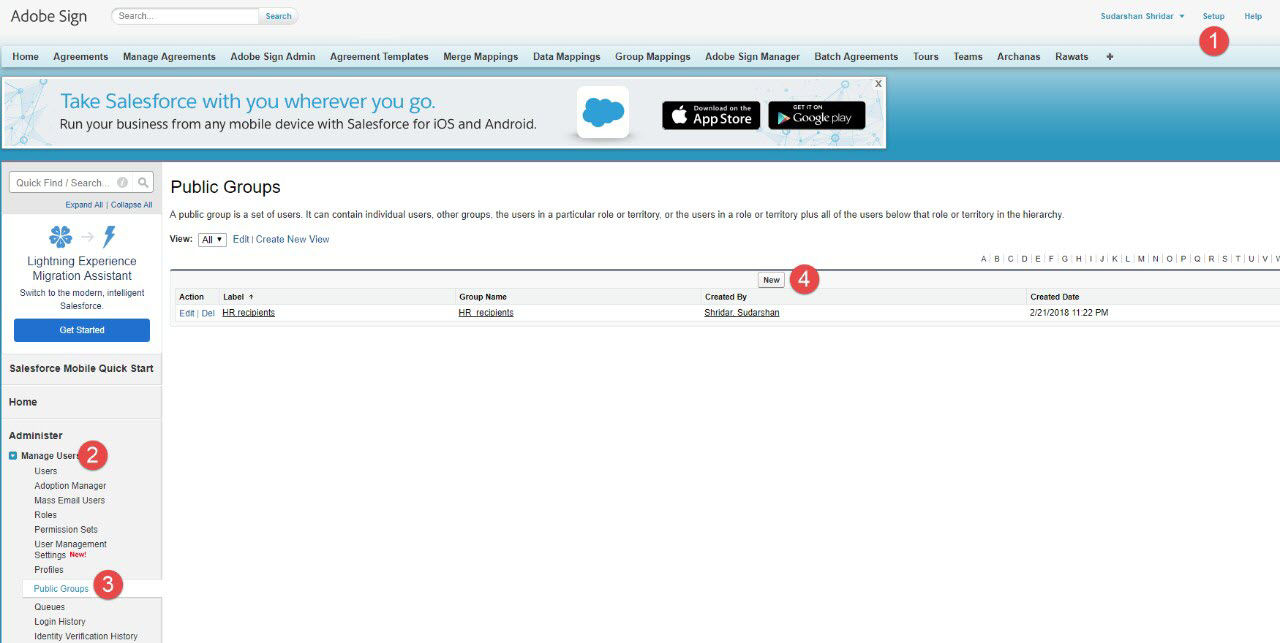Open Profiles in sidebar
1280x643 pixels.
(49, 570)
